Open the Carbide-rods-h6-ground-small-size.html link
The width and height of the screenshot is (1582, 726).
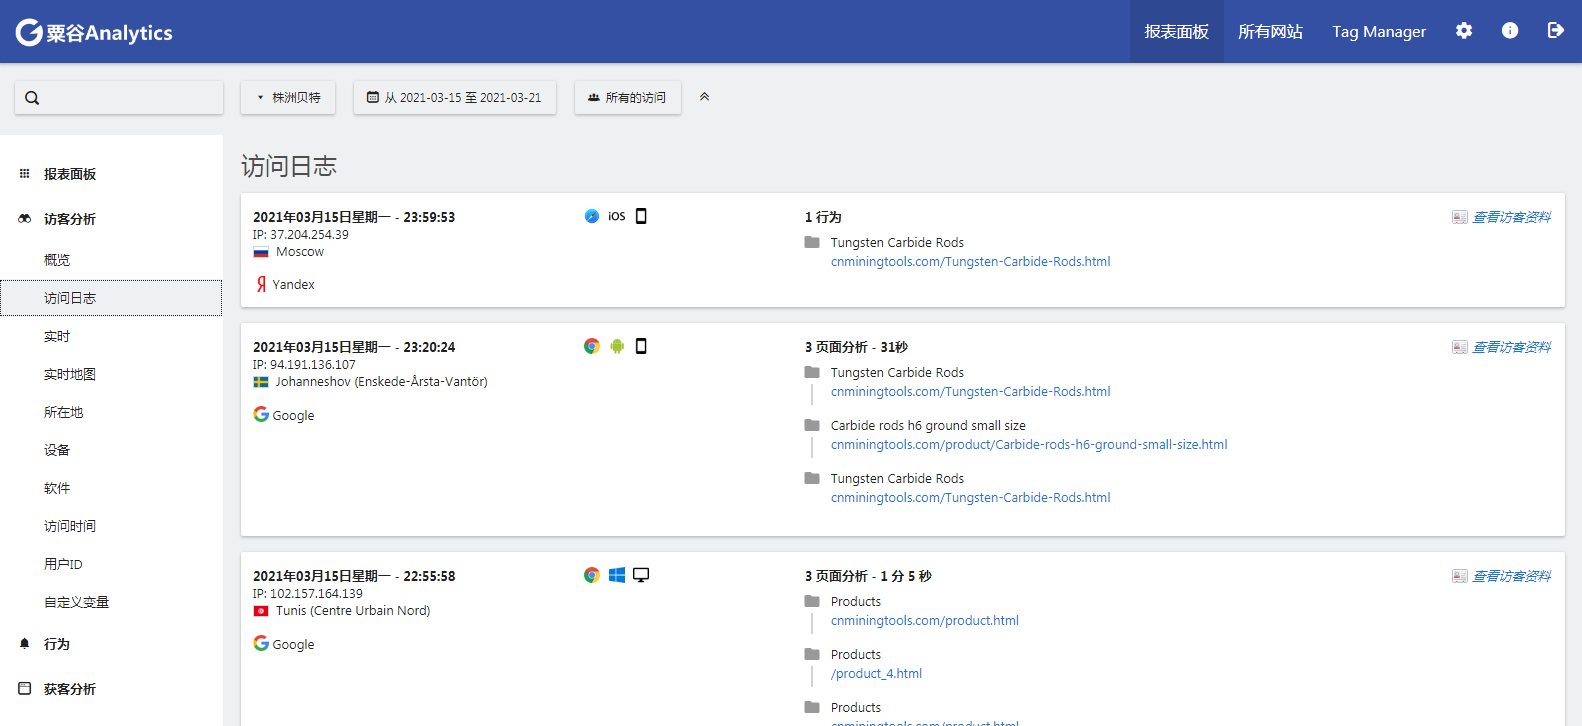pyautogui.click(x=1029, y=445)
